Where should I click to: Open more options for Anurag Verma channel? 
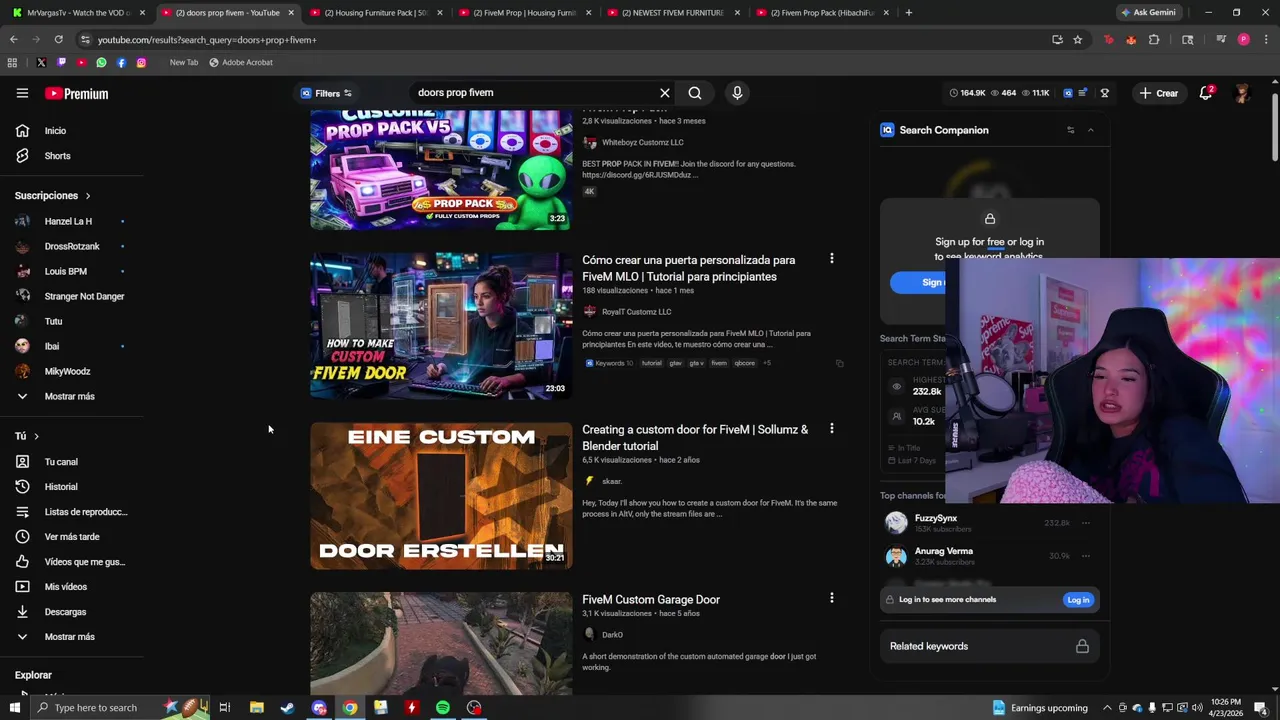tap(1085, 556)
